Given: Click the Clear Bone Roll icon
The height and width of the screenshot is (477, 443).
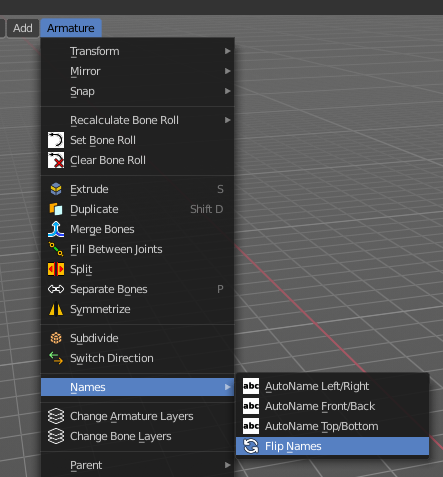Looking at the screenshot, I should click(56, 160).
